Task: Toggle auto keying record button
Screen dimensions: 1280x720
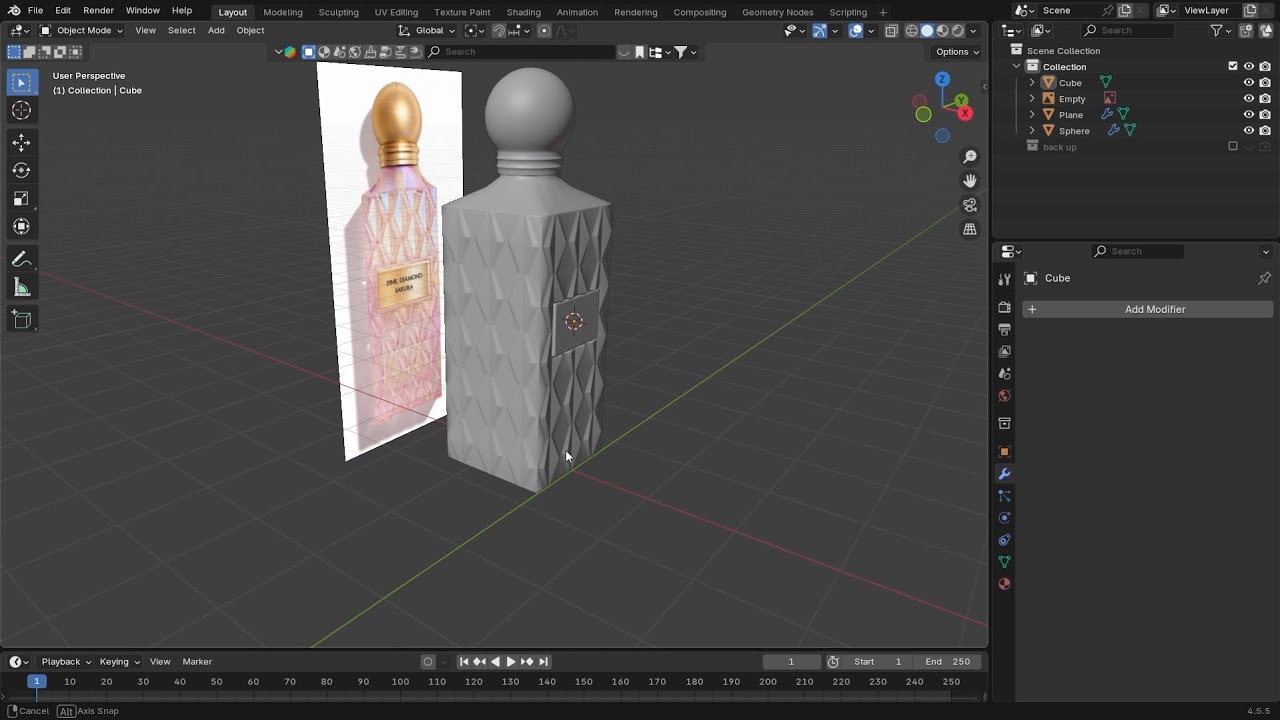Action: (428, 662)
